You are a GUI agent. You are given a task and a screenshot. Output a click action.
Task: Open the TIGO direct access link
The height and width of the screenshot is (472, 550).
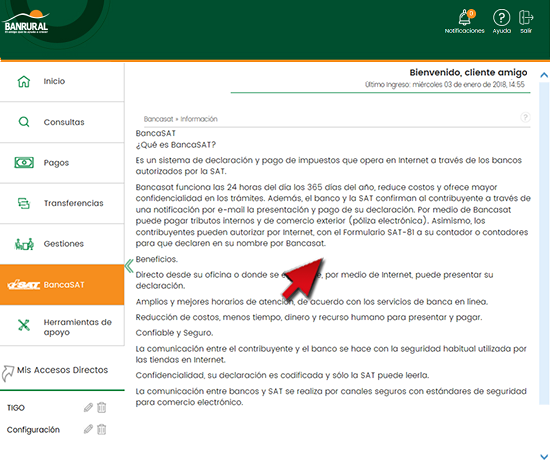click(16, 408)
